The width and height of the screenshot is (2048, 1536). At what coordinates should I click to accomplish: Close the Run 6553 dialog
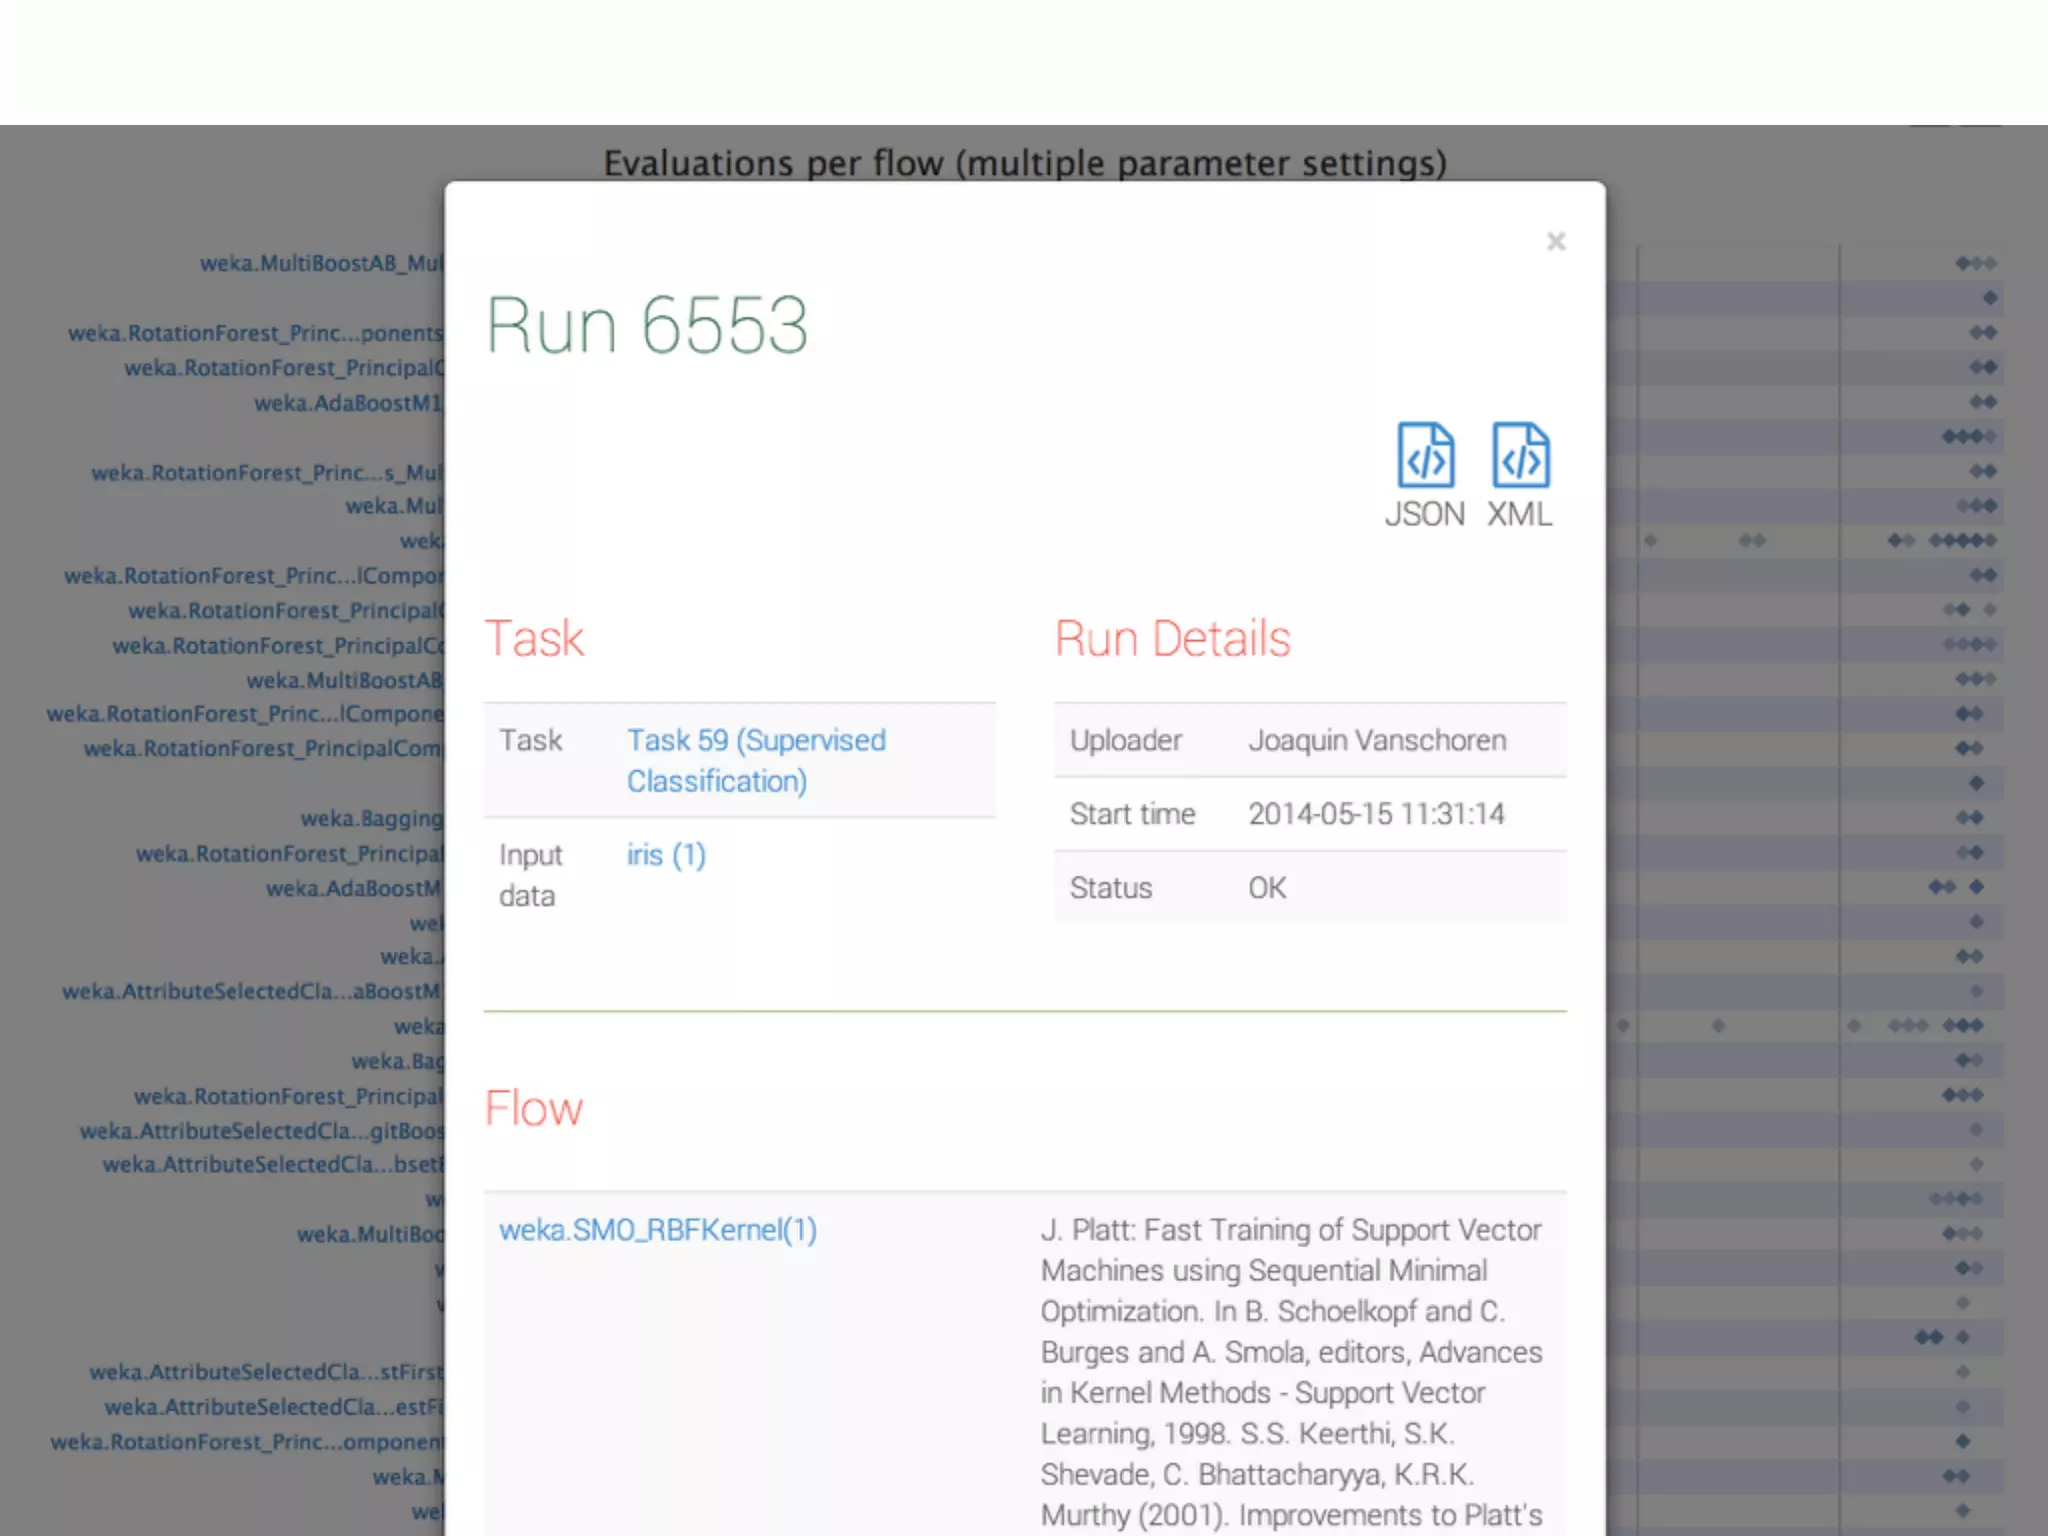(x=1555, y=241)
